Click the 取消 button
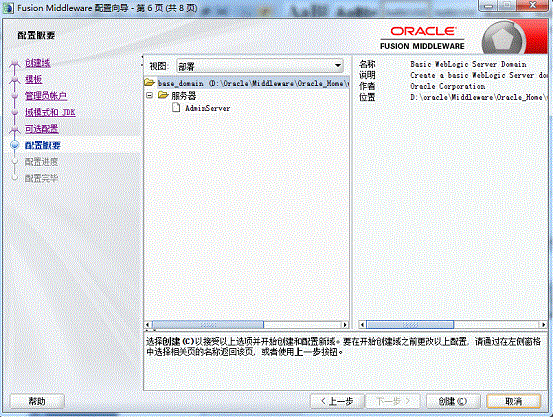Screen dimensions: 554x417 coord(514,401)
